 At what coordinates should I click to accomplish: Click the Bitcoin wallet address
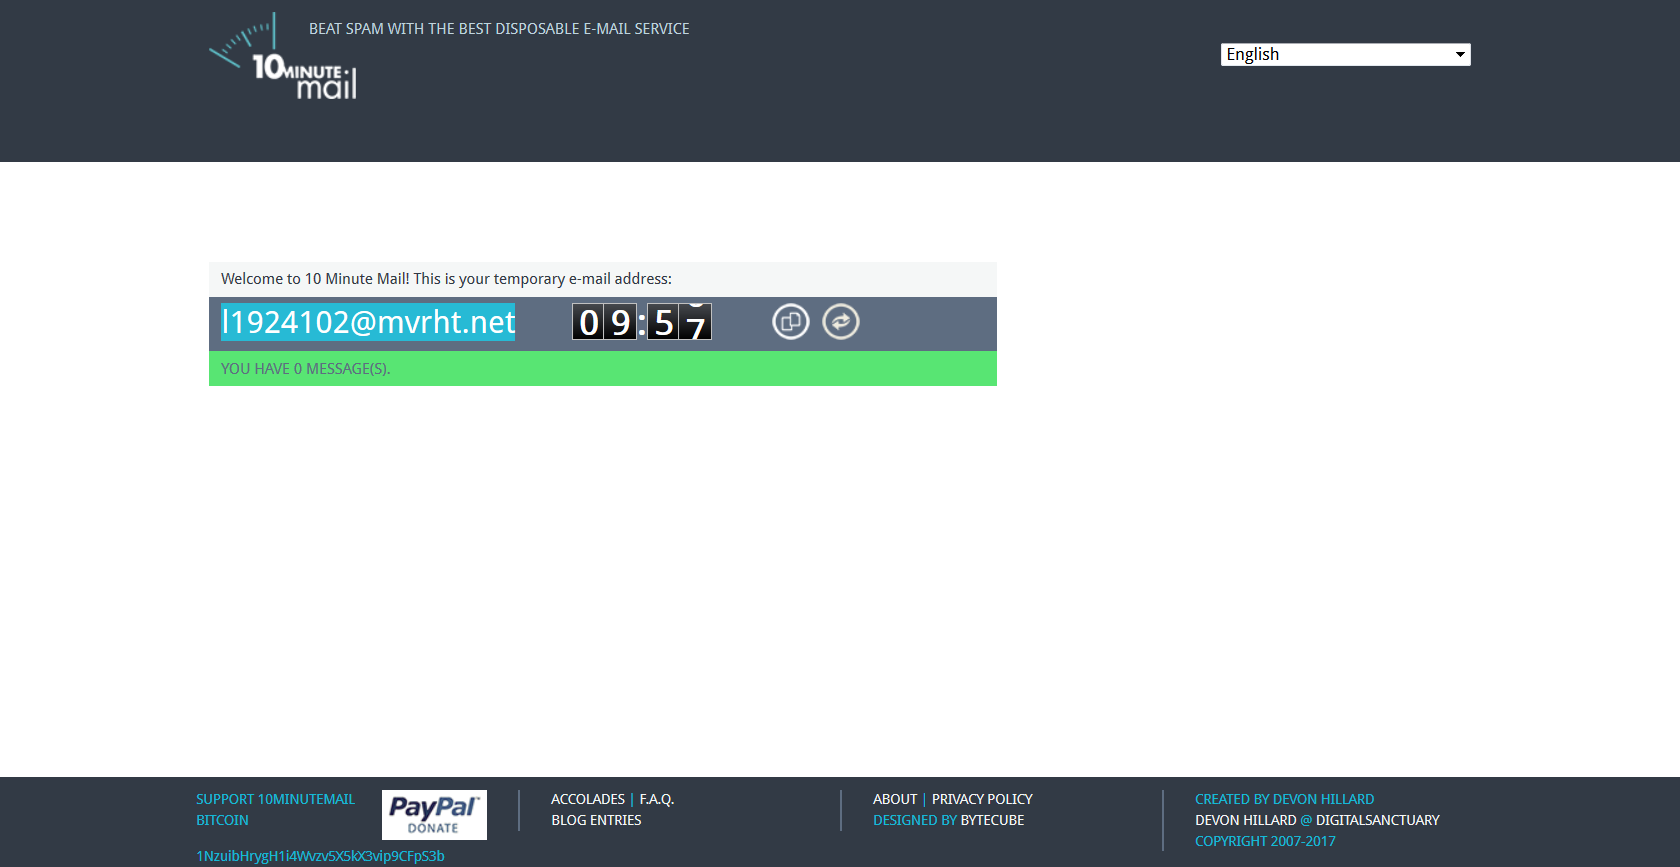point(320,856)
